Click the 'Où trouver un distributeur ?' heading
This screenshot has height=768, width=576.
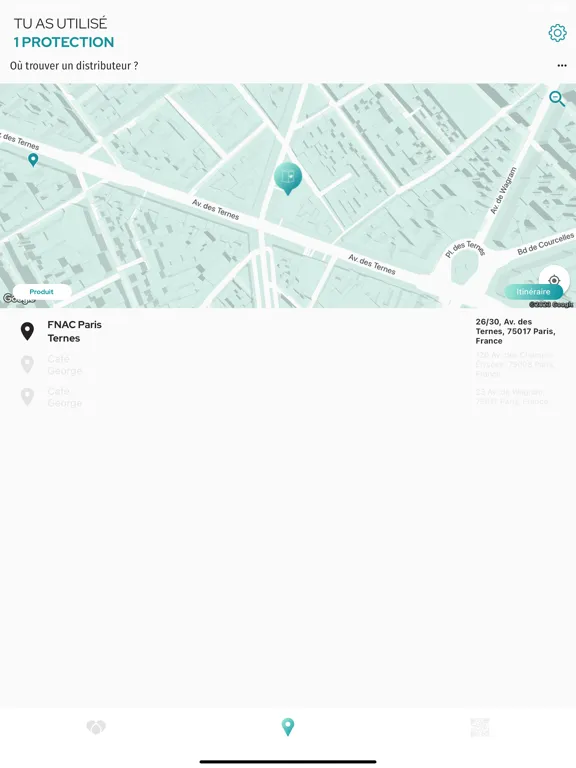(x=74, y=66)
